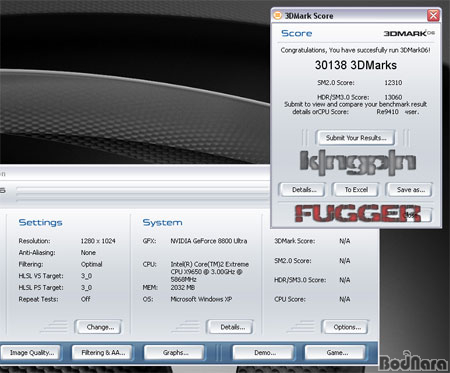The image size is (450, 373).
Task: Click the Score heading in the 3DMark Score window
Action: click(x=297, y=33)
